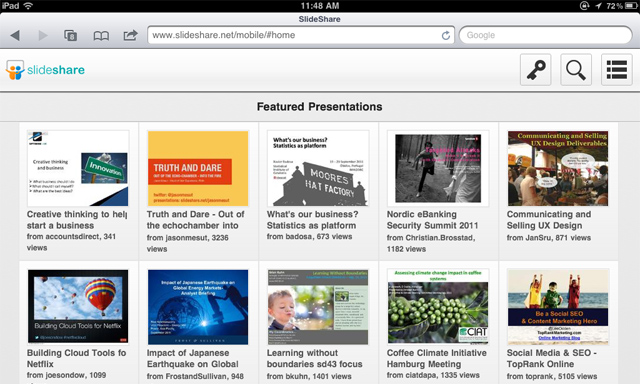Image resolution: width=640 pixels, height=384 pixels.
Task: Click the Featured Presentations heading
Action: pyautogui.click(x=320, y=107)
